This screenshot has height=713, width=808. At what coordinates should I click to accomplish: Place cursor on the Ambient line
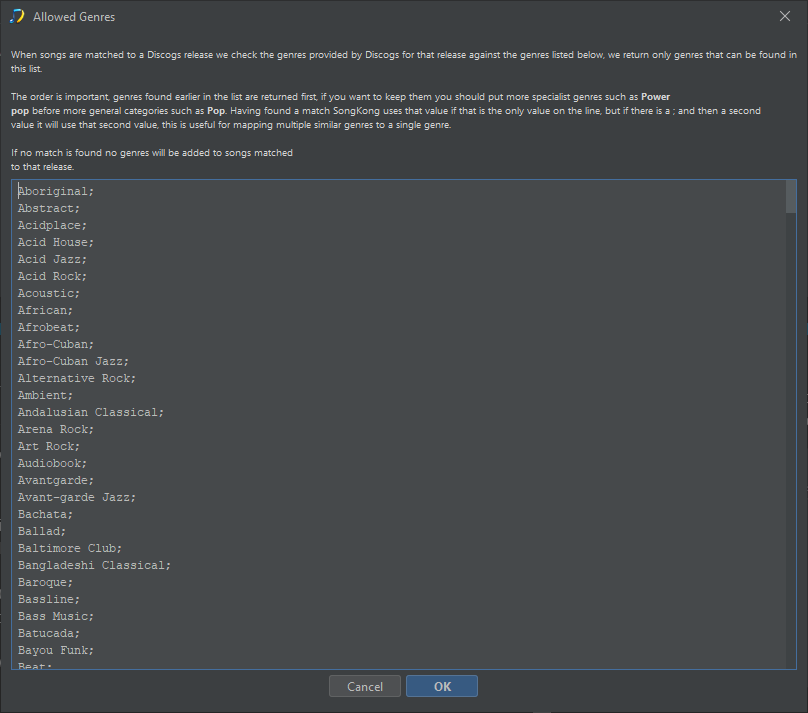tap(45, 395)
